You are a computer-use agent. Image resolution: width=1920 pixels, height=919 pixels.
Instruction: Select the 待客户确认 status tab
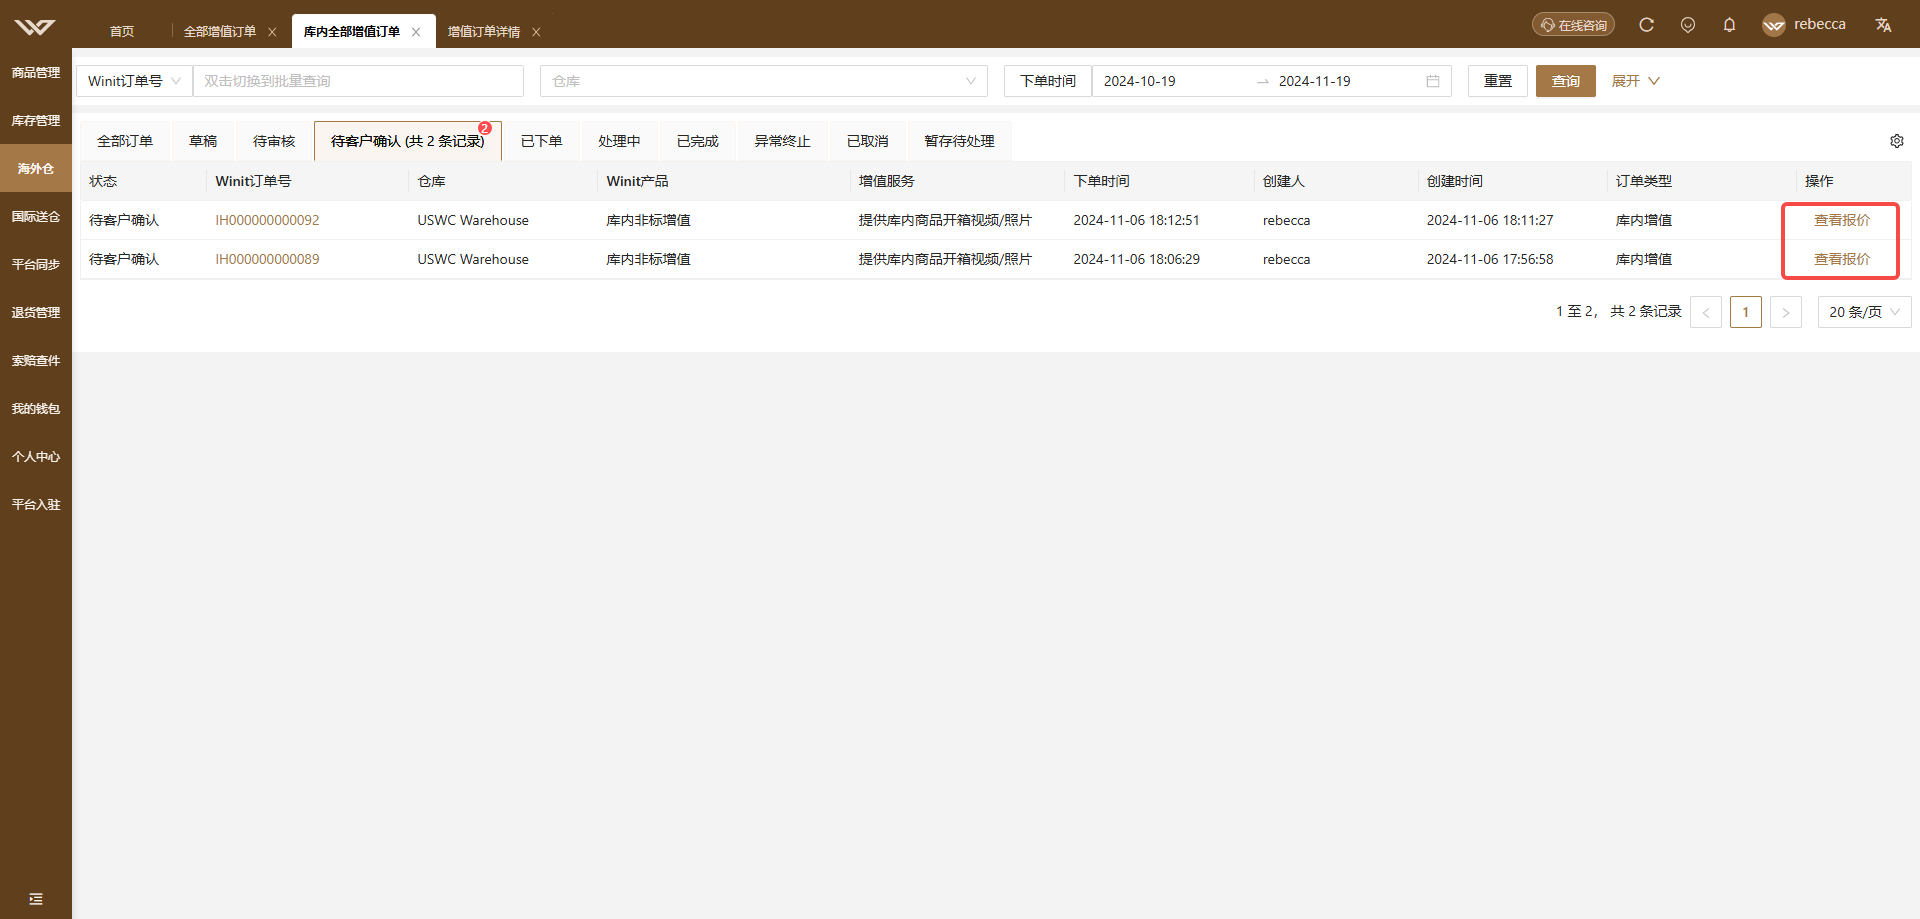[x=407, y=141]
